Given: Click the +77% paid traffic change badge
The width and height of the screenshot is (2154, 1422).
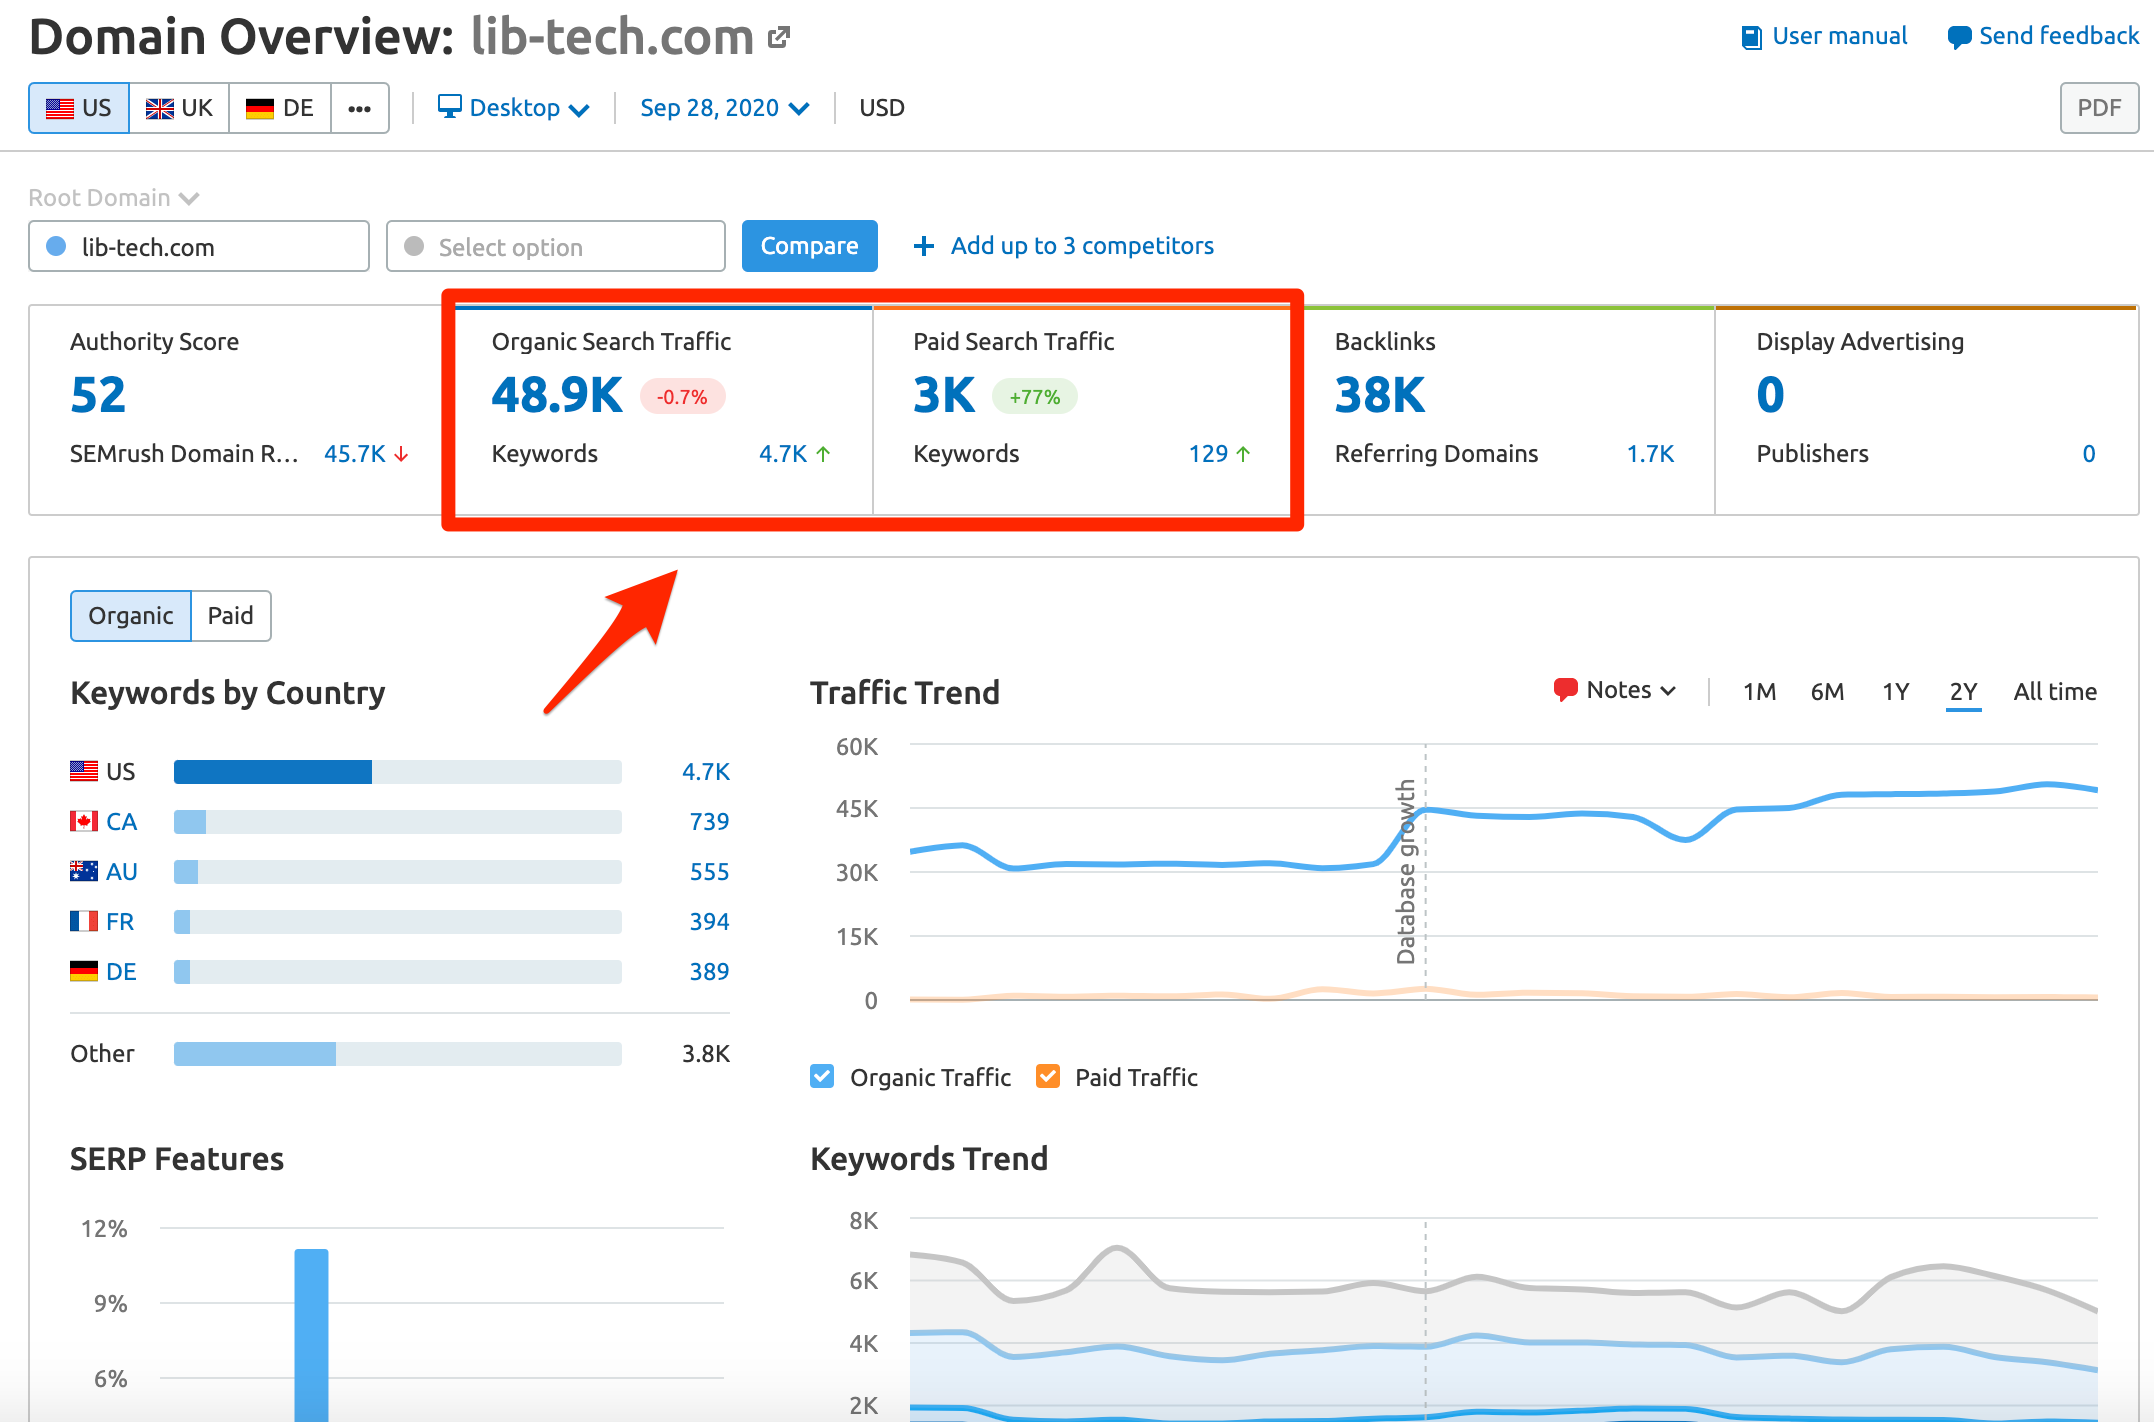Looking at the screenshot, I should pos(1034,397).
